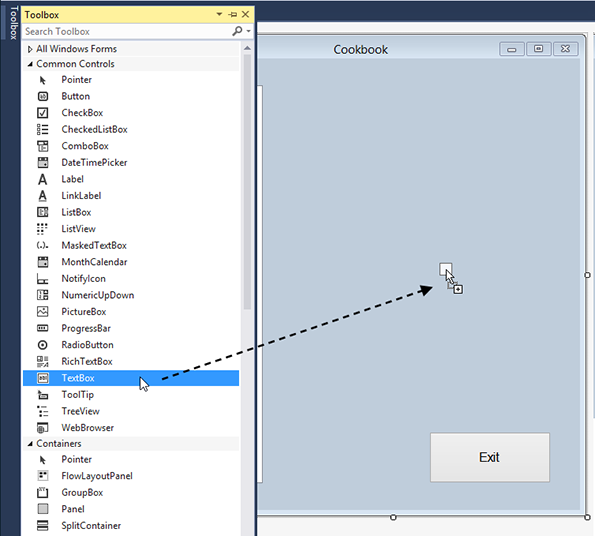Select the MonthCalendar icon

[42, 262]
